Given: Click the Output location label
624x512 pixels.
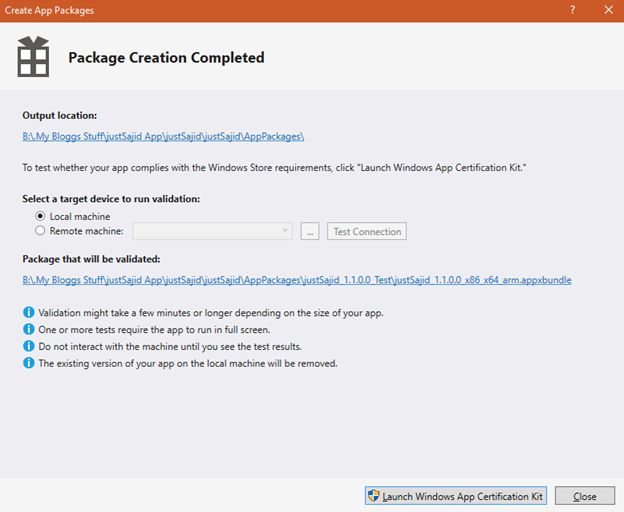Looking at the screenshot, I should click(60, 115).
